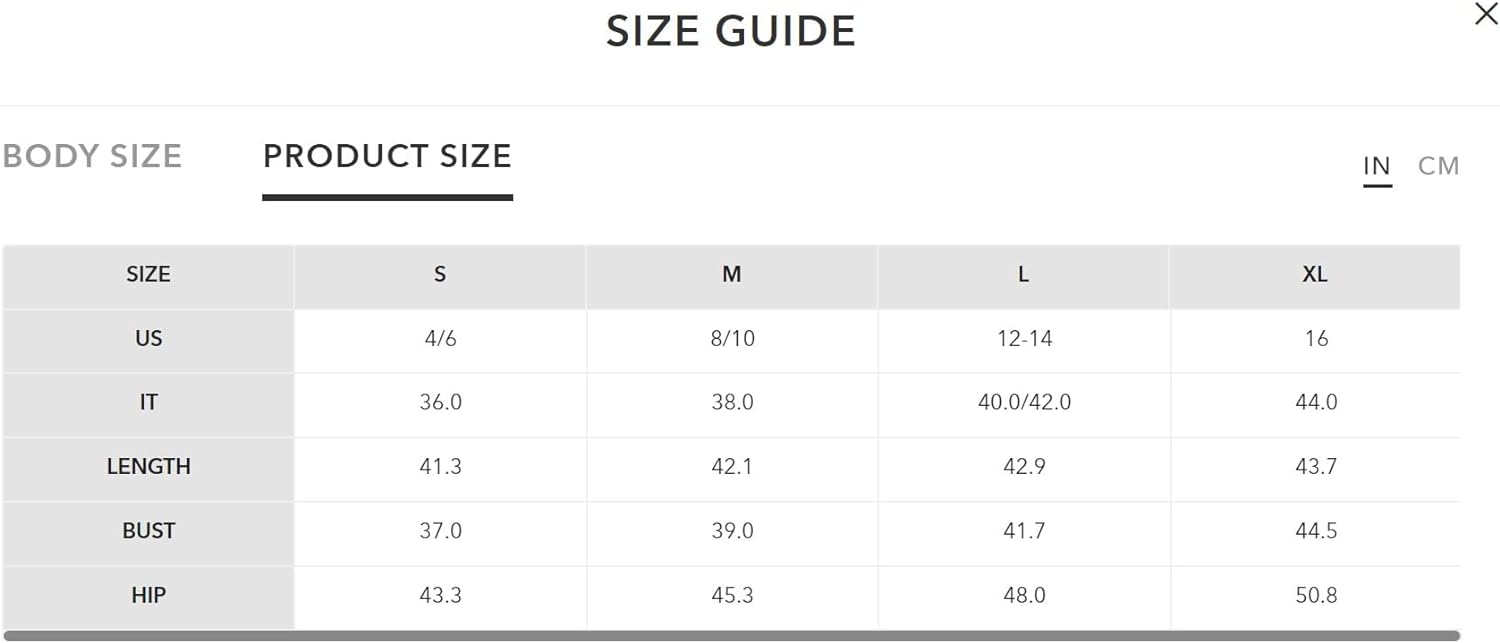Switch to the Body Size tab
The image size is (1500, 643).
click(92, 157)
